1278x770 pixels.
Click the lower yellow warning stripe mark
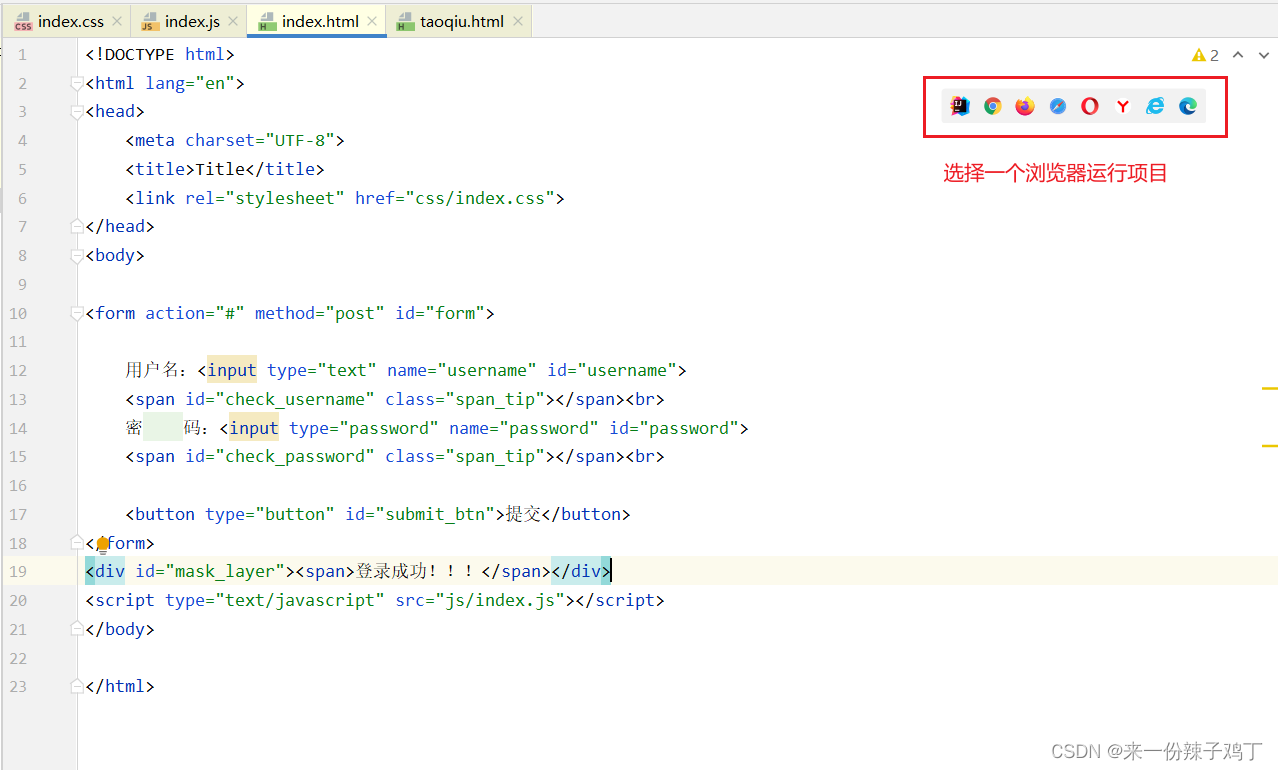click(x=1270, y=445)
